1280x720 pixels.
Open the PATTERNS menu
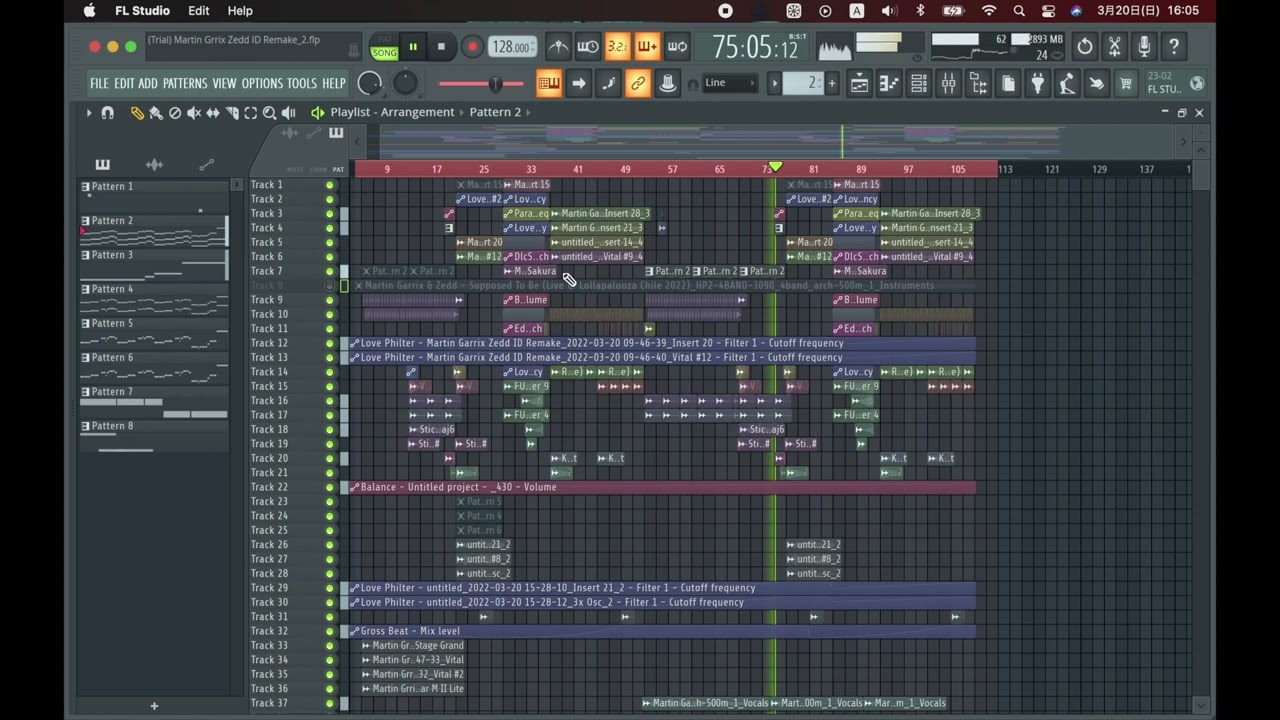coord(185,84)
